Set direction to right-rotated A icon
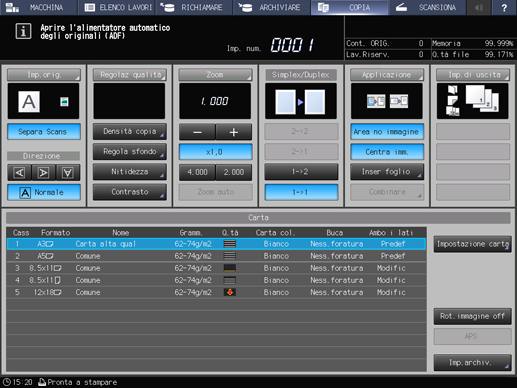Screen dimensions: 517x388 (43, 173)
